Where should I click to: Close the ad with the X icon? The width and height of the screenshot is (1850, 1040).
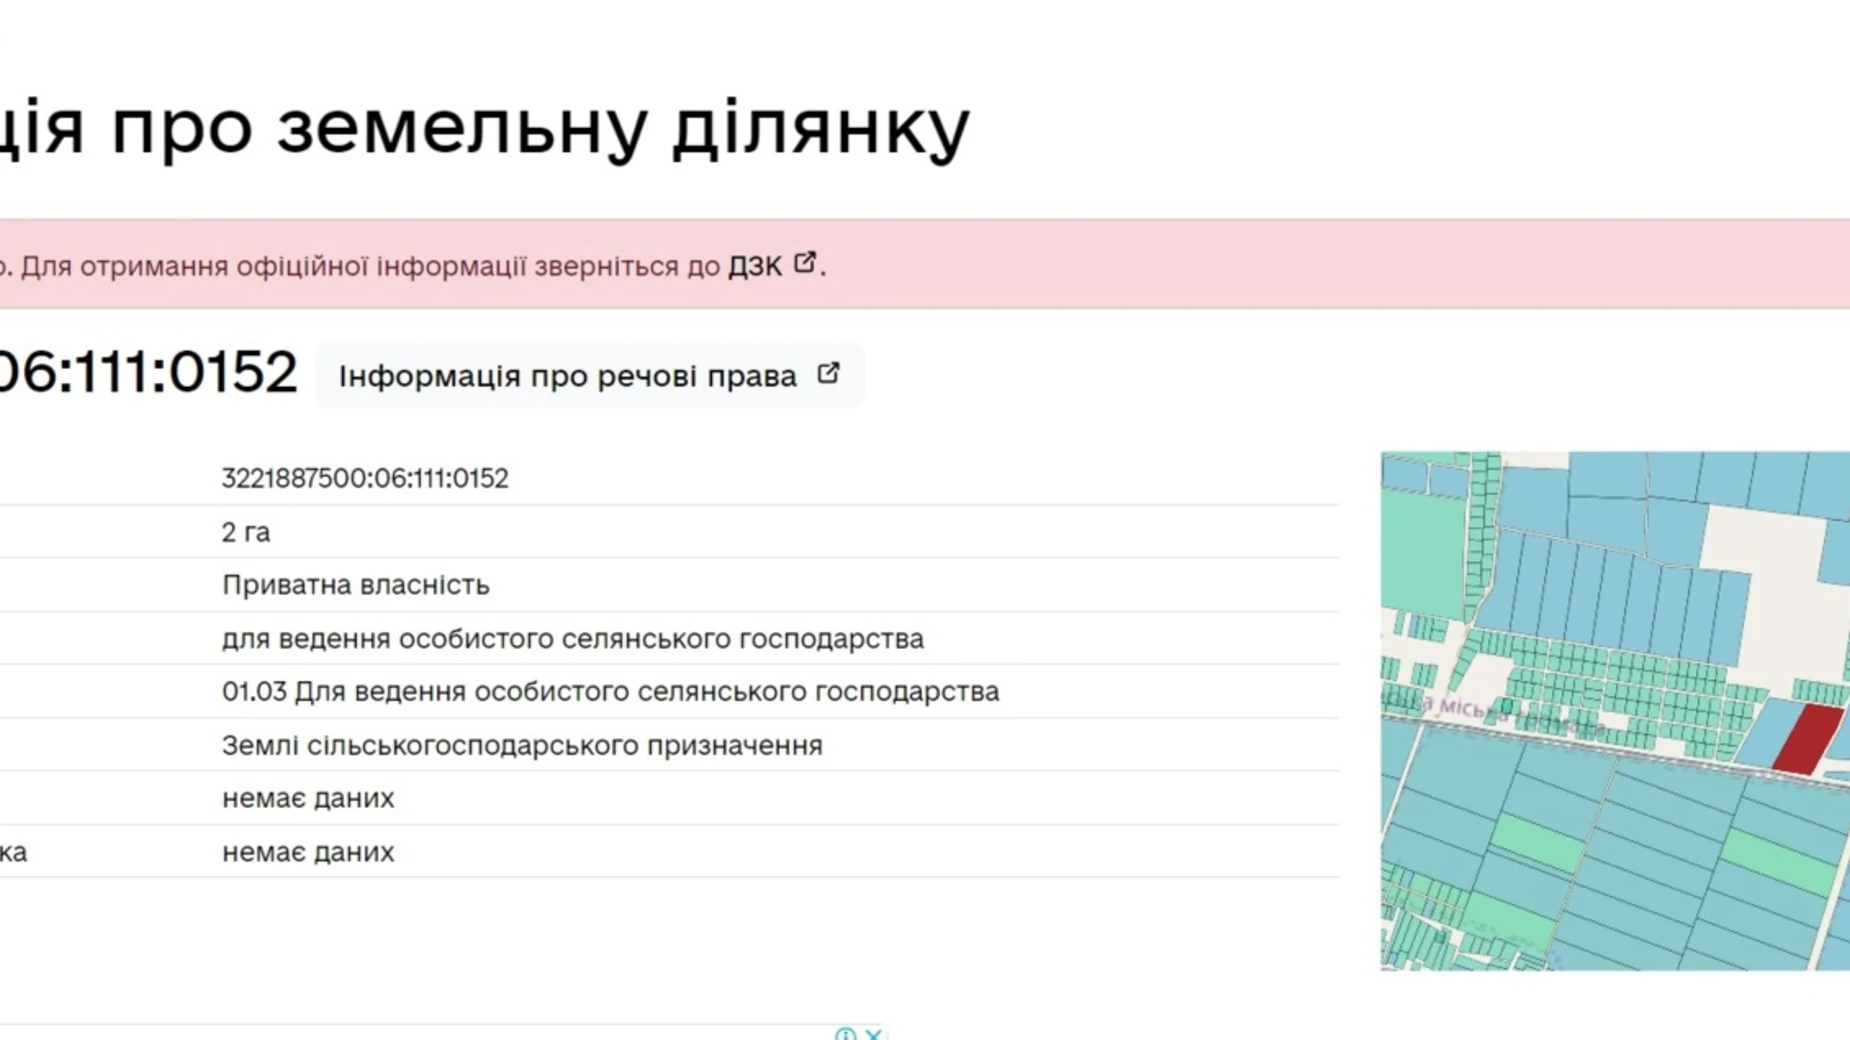coord(873,1033)
